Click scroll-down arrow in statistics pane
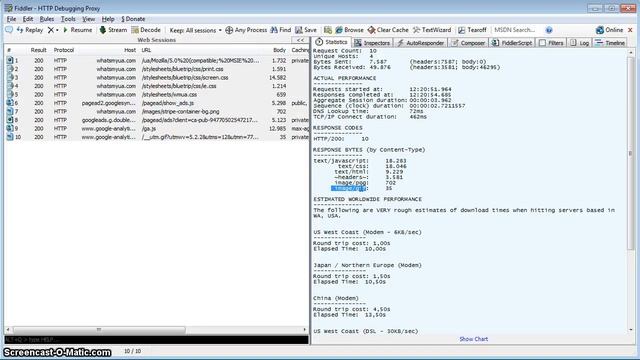Viewport: 640px width, 360px height. point(631,330)
